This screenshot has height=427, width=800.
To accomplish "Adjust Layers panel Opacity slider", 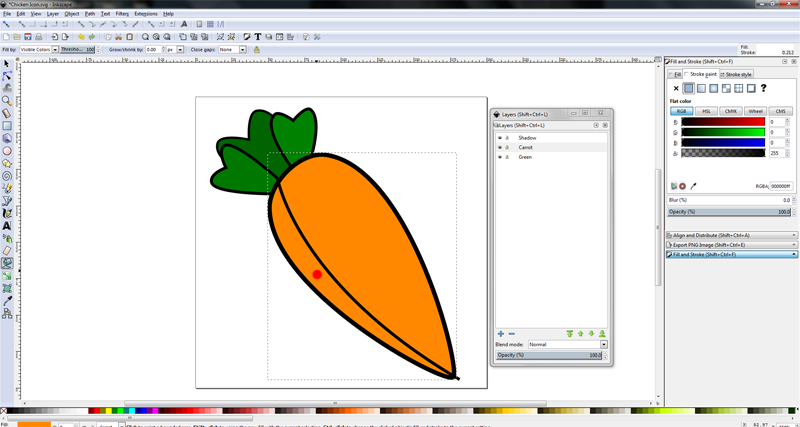I will [x=548, y=355].
